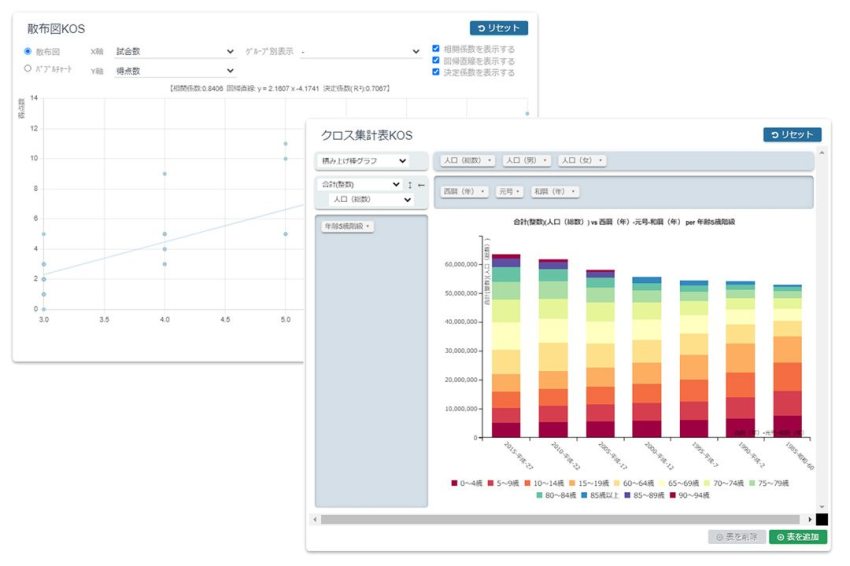Click the 0〜4歳 legend color swatch
850x566 pixels.
(x=455, y=484)
